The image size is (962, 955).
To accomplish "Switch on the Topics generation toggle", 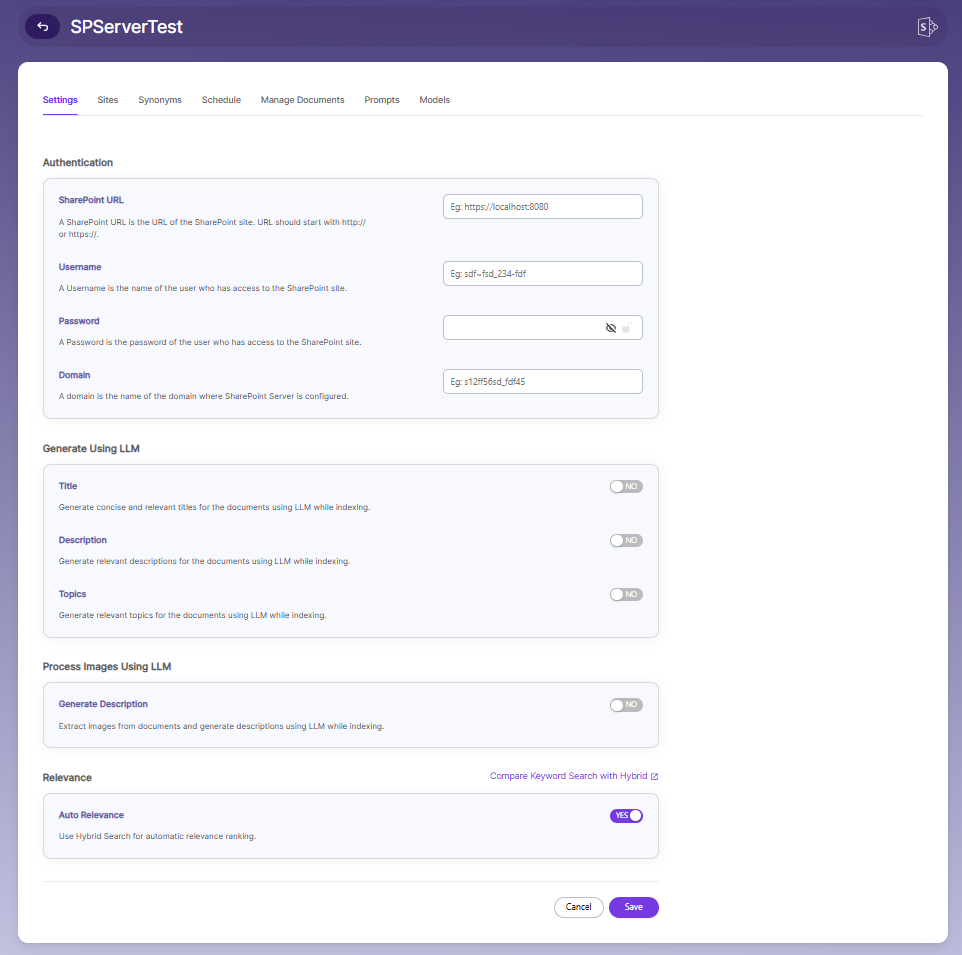I will 626,594.
